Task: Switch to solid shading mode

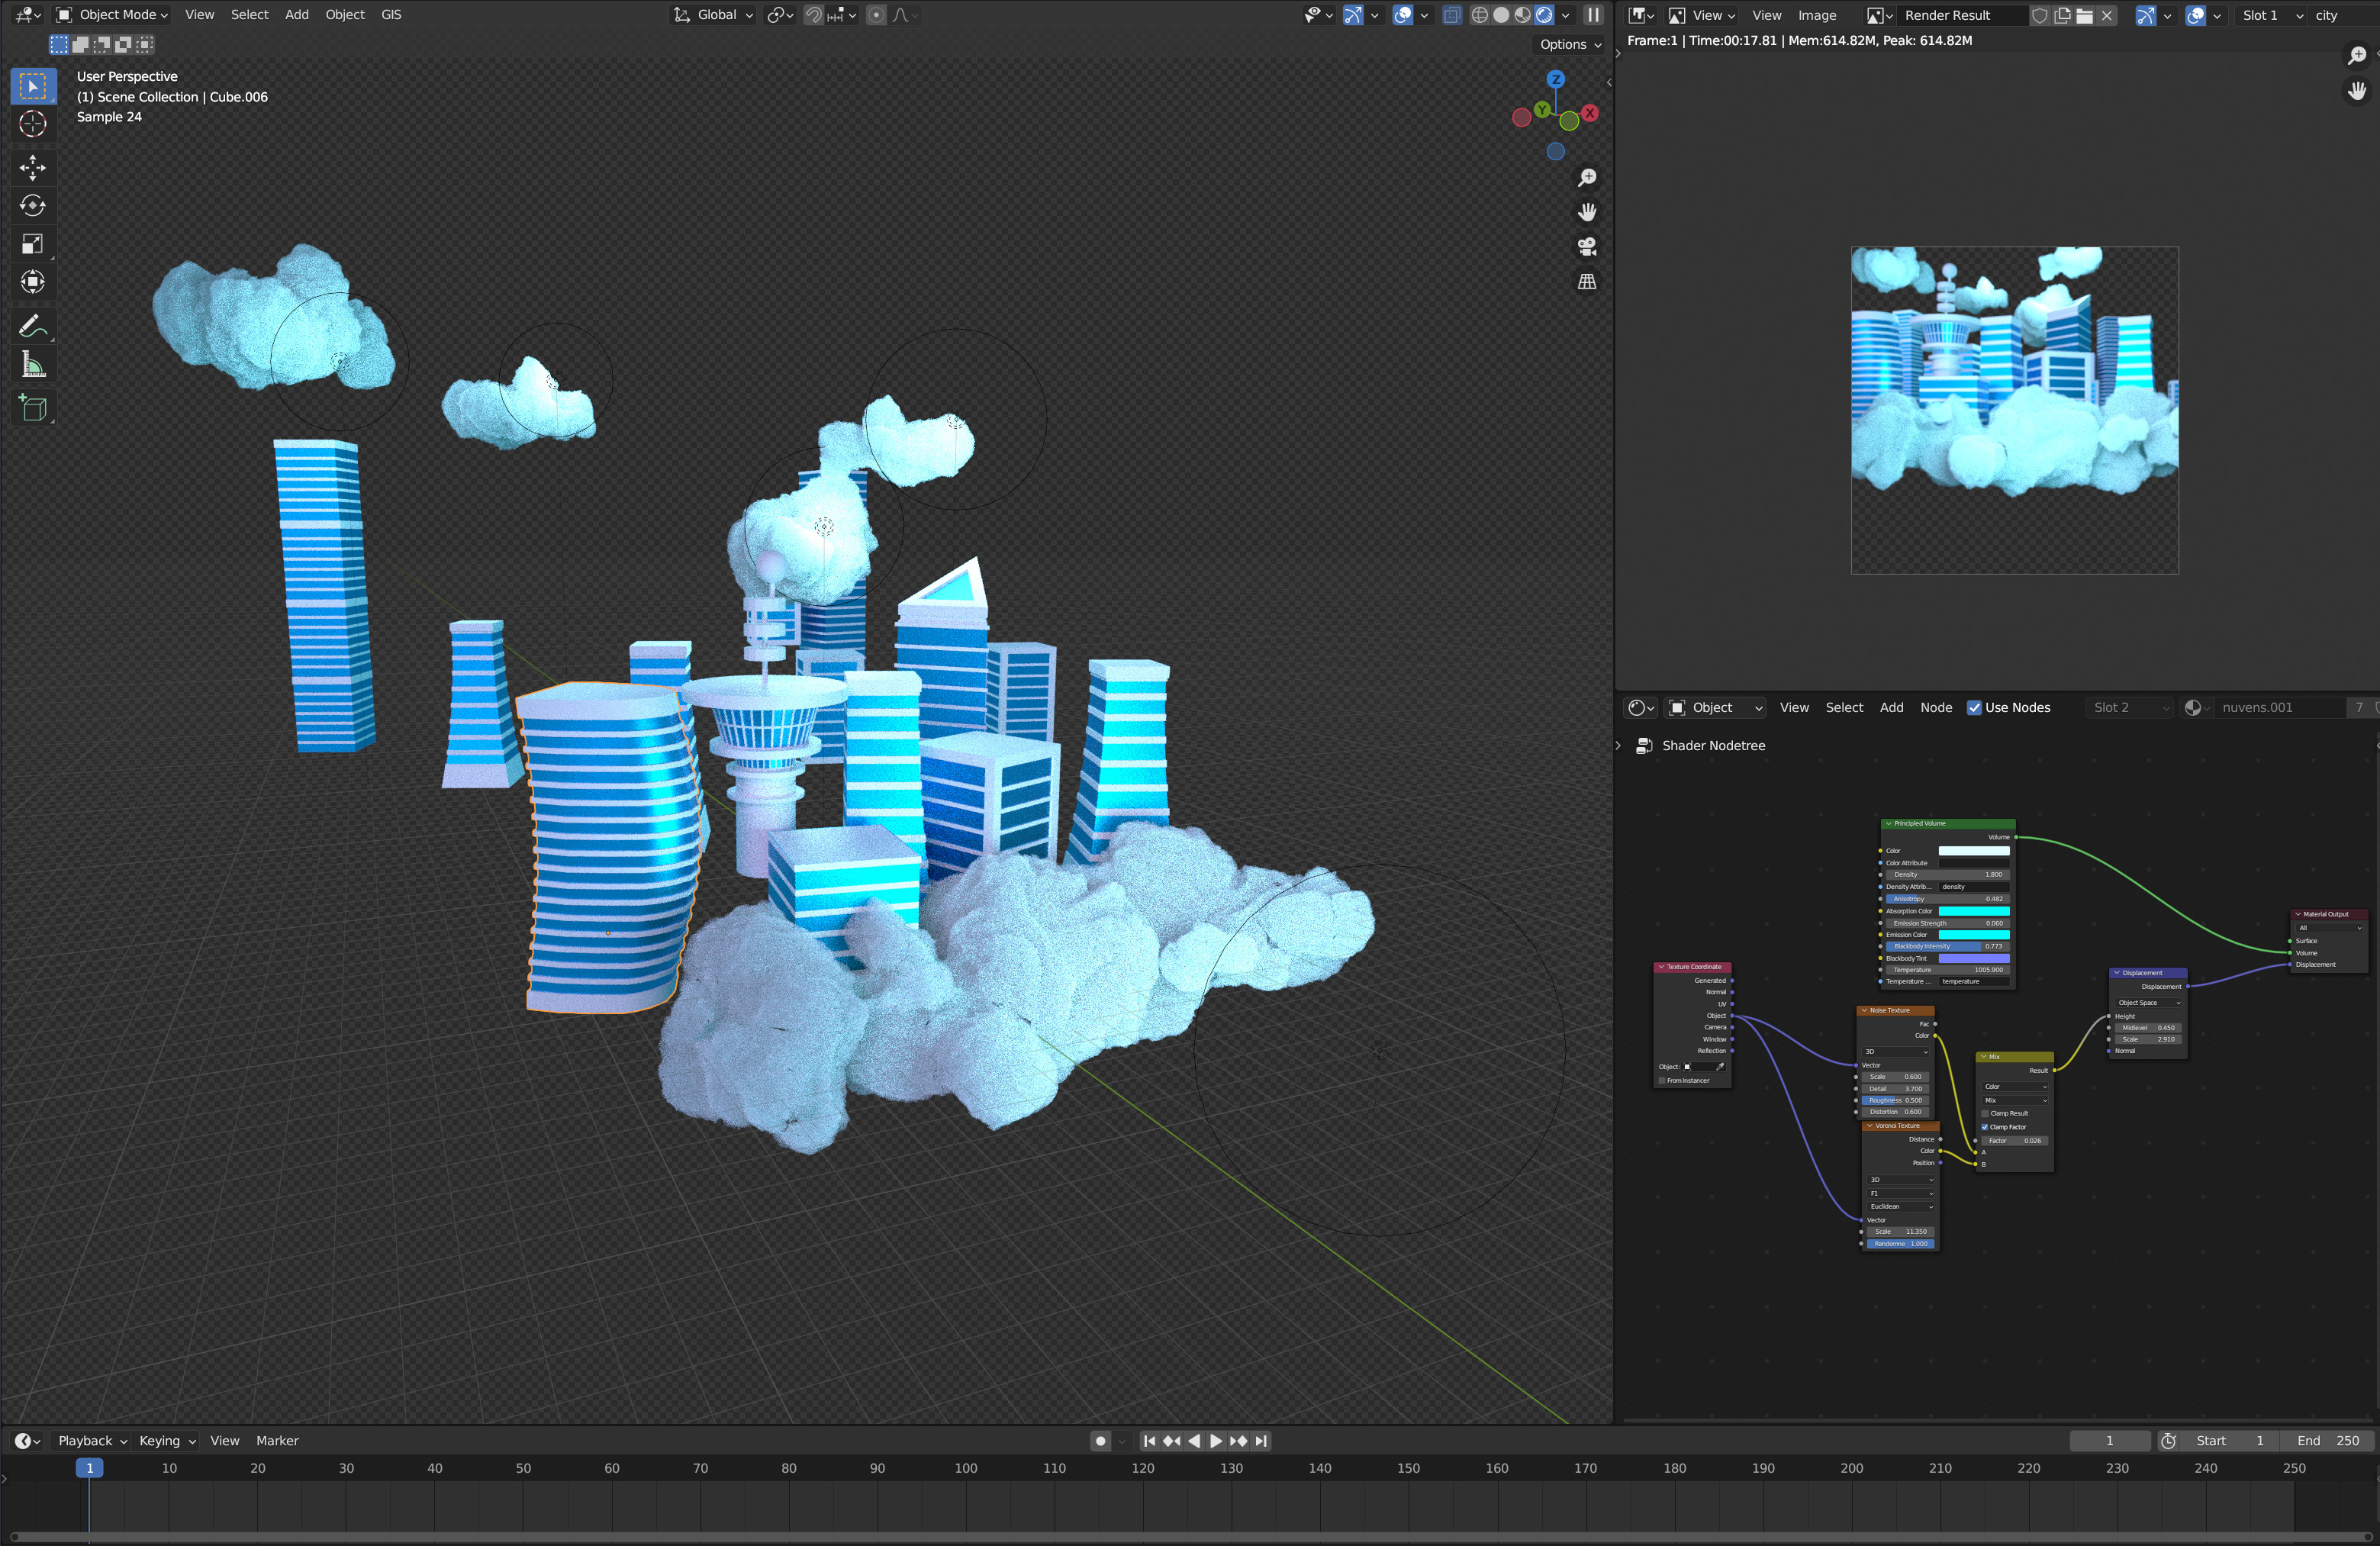Action: point(1501,15)
